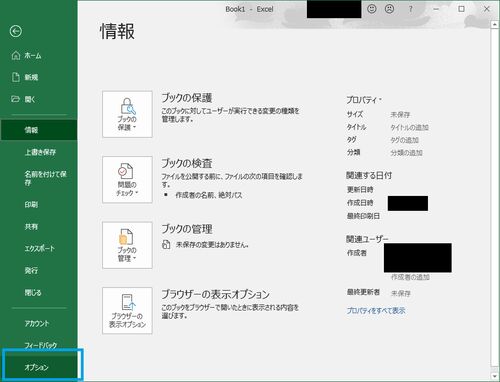Select エクスポート in the sidebar
This screenshot has height=382, width=500.
39,248
